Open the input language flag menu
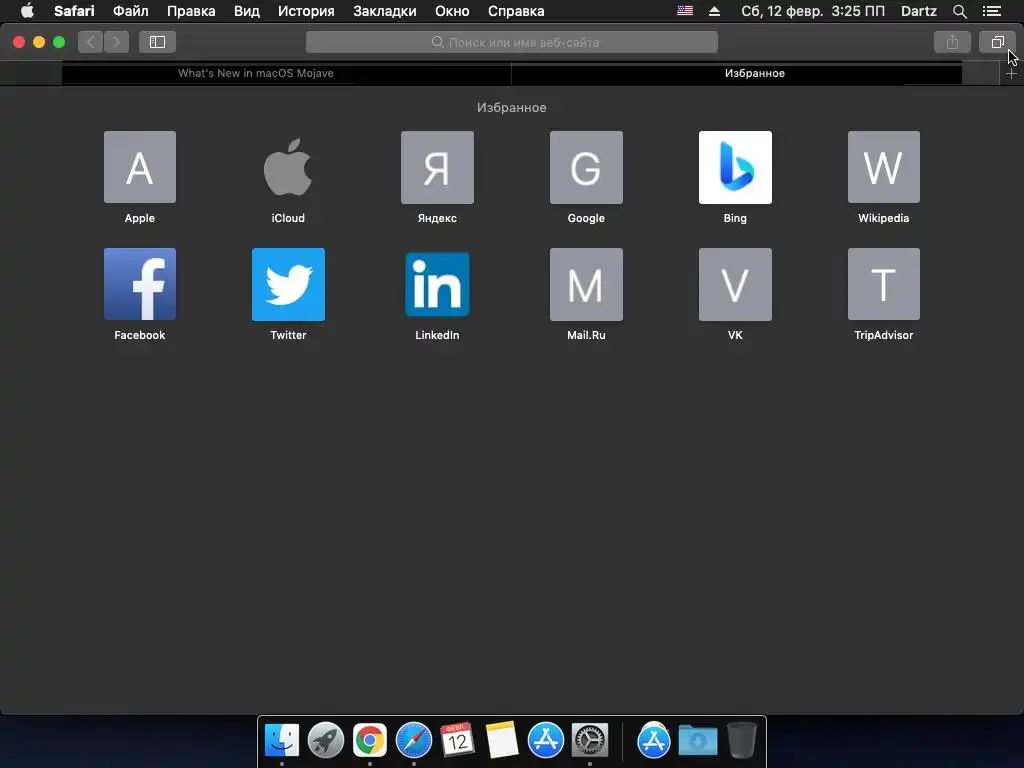This screenshot has width=1024, height=768. point(685,10)
